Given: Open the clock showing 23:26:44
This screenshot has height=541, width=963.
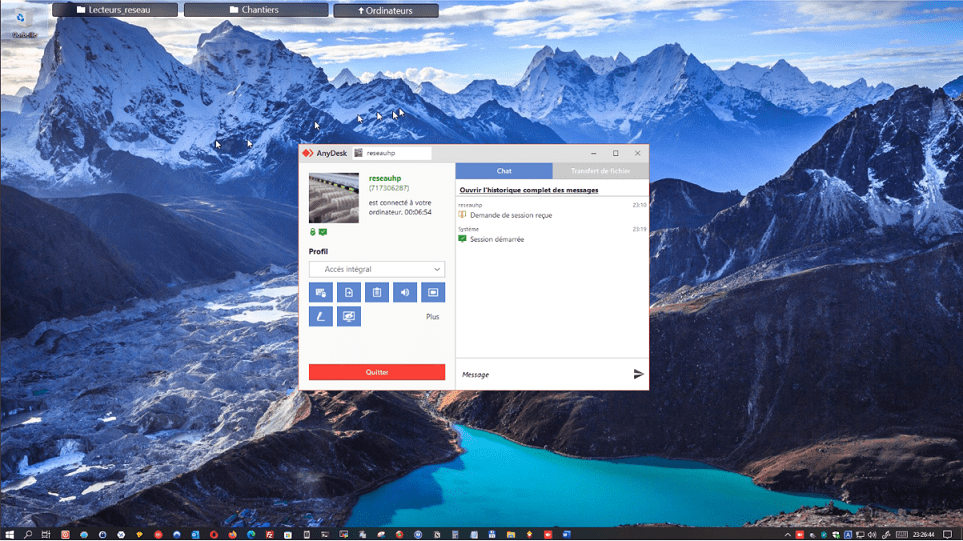Looking at the screenshot, I should (x=924, y=534).
